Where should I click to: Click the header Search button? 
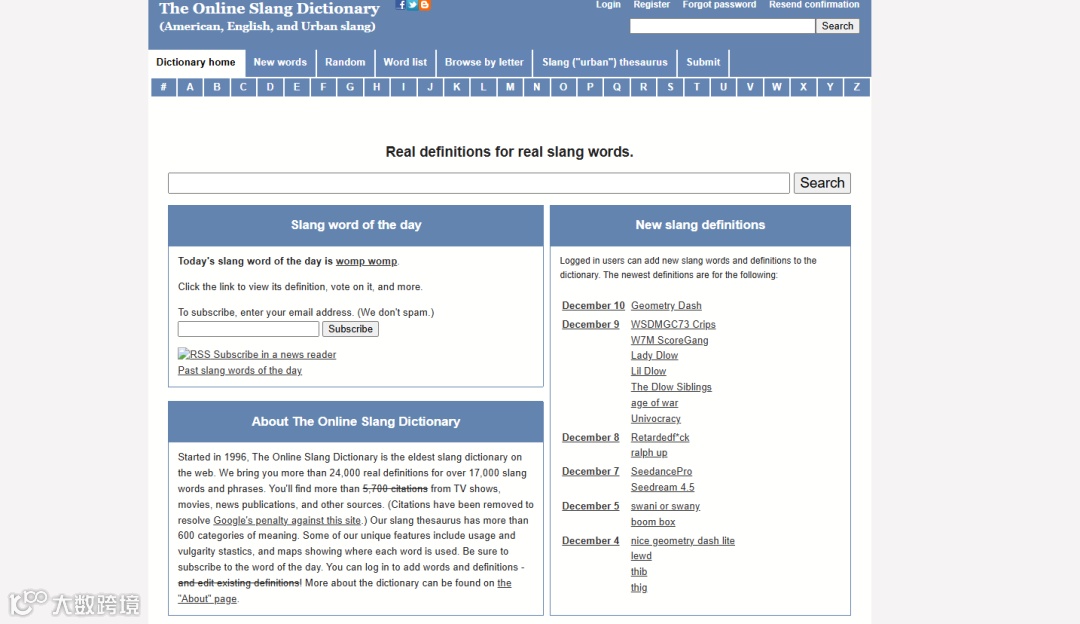(838, 26)
